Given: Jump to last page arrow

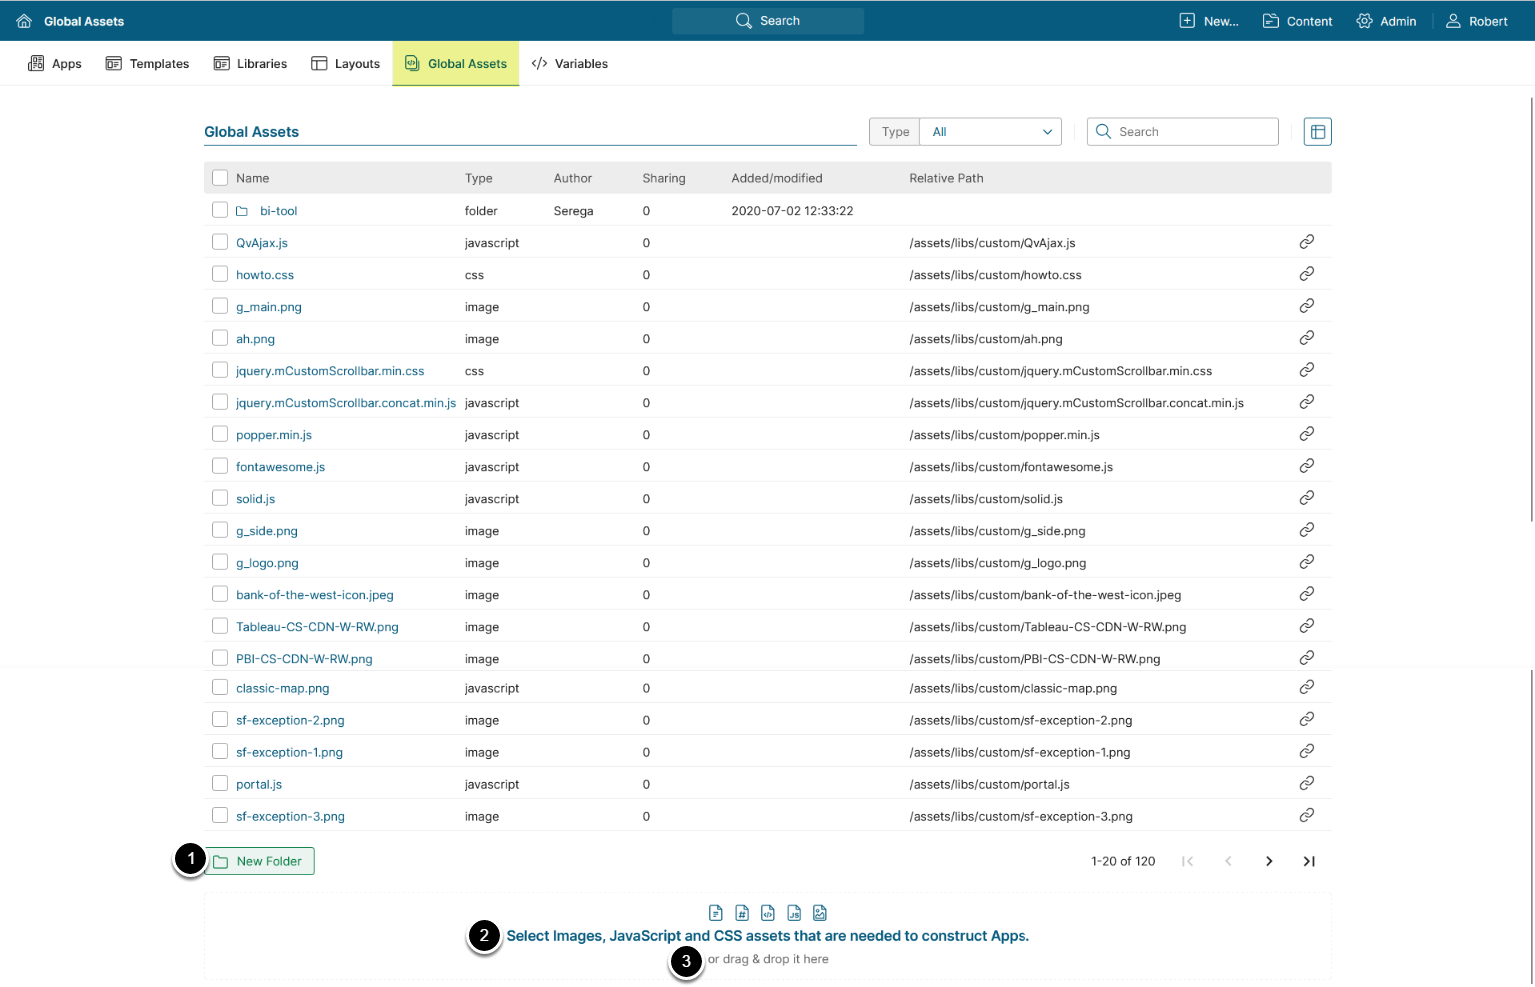Looking at the screenshot, I should (x=1308, y=861).
